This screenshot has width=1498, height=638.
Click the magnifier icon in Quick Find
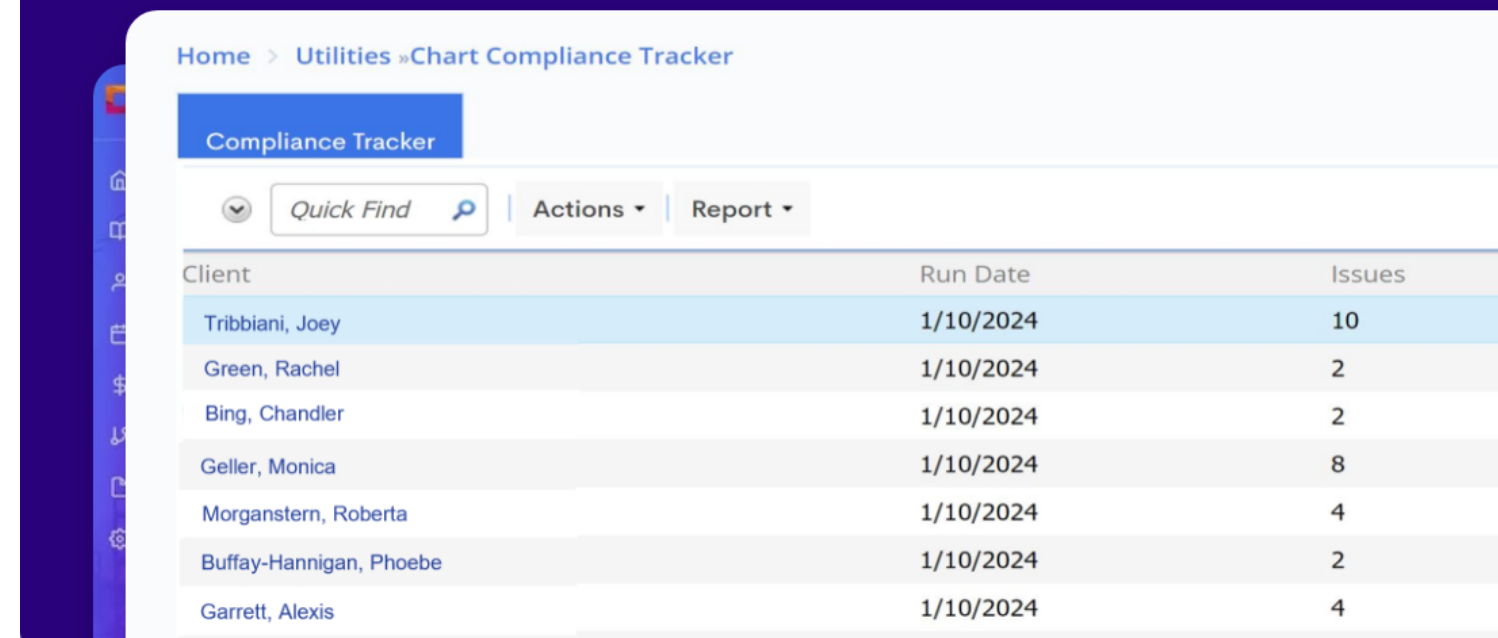coord(463,210)
